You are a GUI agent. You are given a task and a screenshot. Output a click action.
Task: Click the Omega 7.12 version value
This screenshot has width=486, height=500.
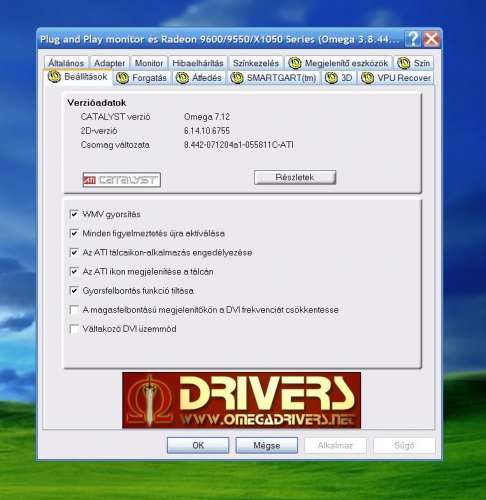click(x=207, y=117)
